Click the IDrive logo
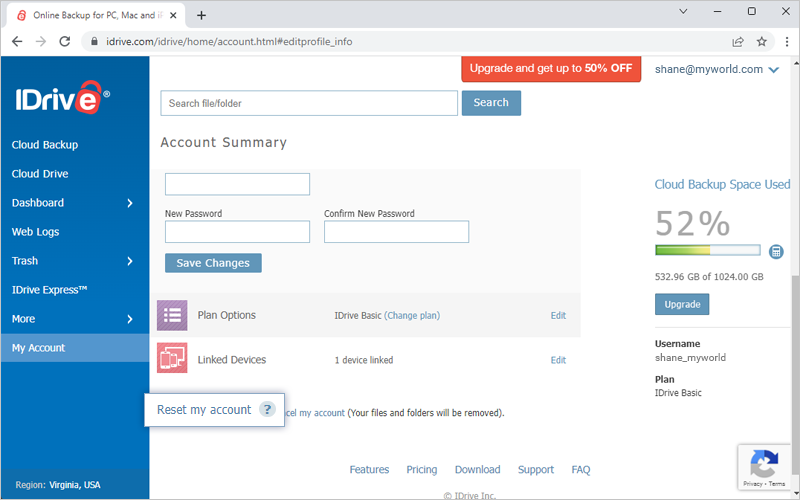 pos(62,97)
